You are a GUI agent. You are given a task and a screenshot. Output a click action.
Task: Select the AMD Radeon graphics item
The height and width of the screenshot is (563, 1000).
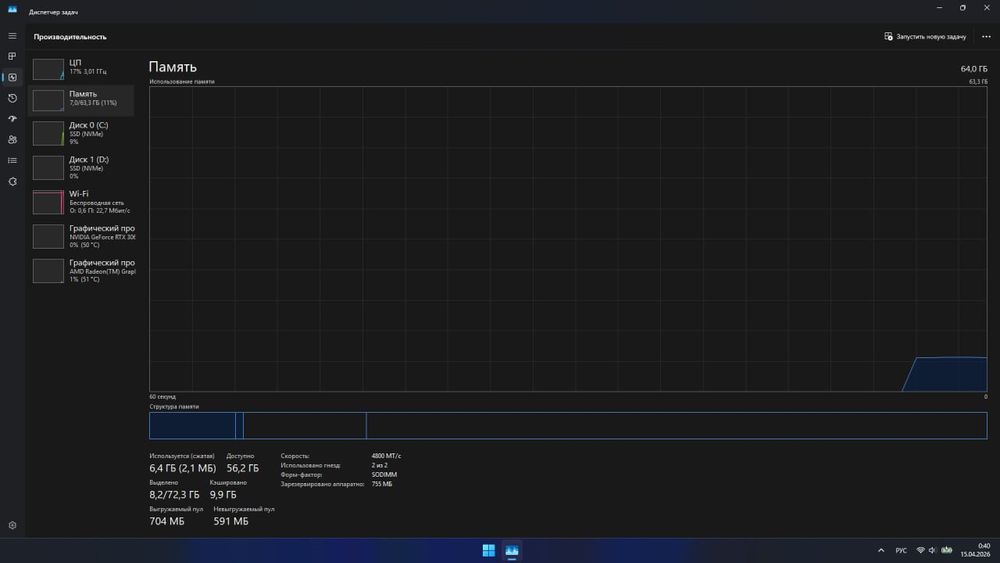coord(82,271)
